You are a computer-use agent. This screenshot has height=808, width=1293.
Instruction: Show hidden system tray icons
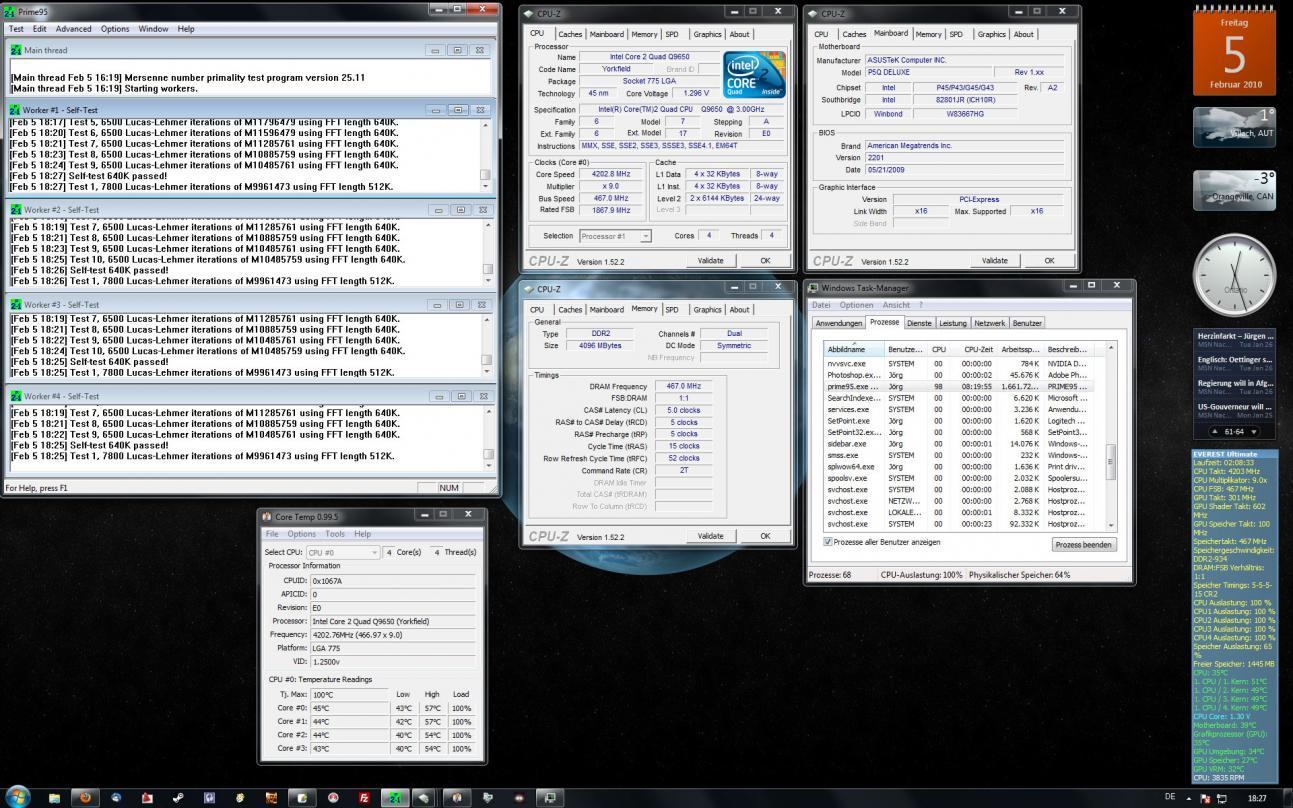1189,799
